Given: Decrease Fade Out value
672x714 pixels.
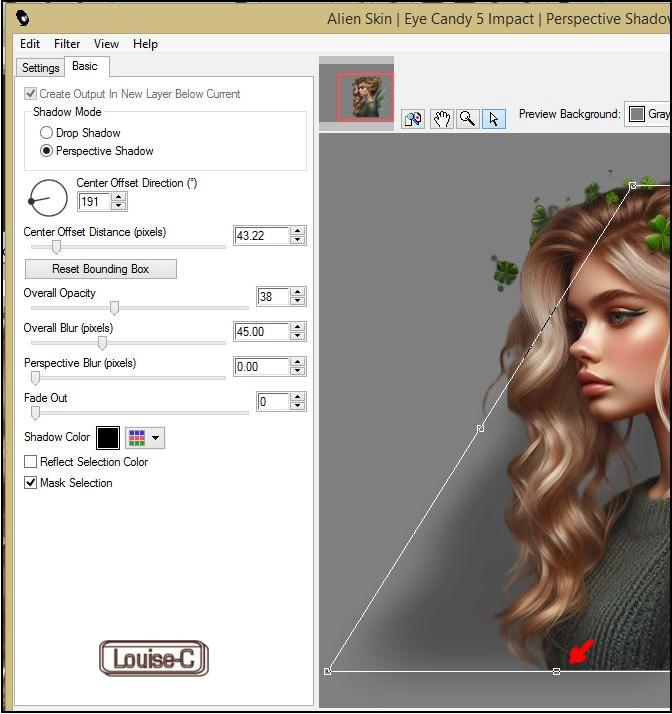Looking at the screenshot, I should click(297, 406).
